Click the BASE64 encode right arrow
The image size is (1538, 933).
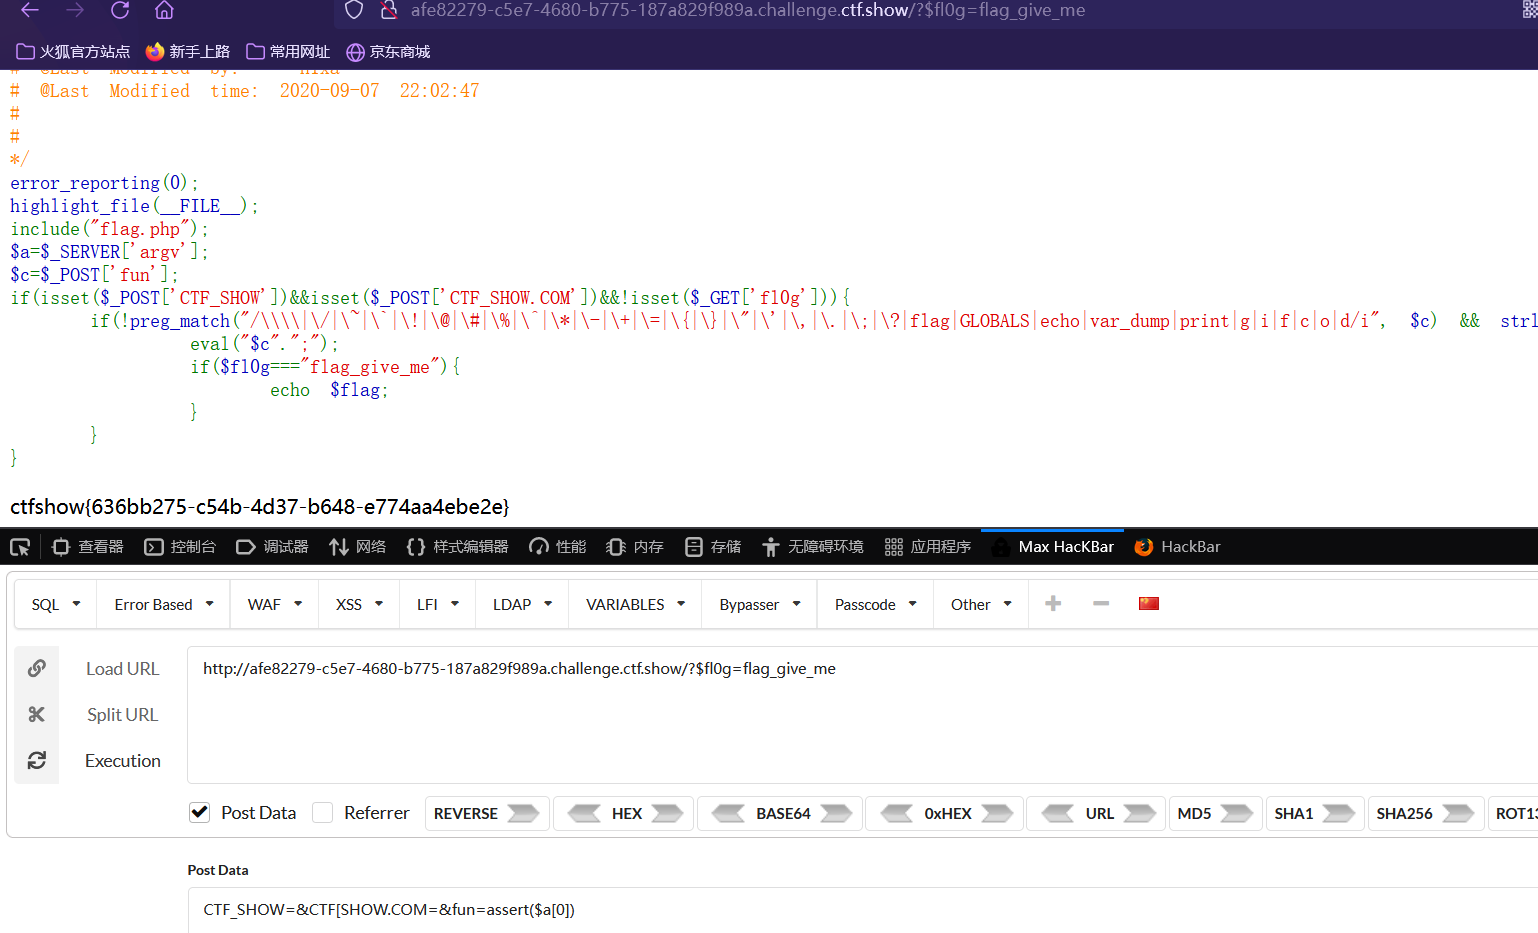pyautogui.click(x=836, y=813)
